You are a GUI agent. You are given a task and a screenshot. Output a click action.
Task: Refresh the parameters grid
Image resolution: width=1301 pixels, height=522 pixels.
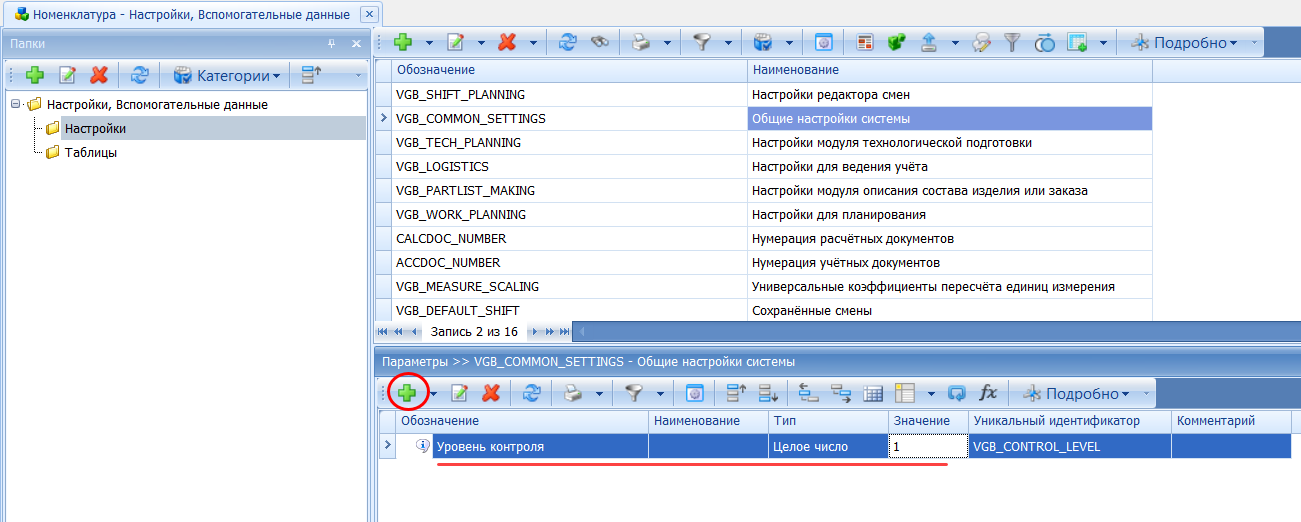[x=532, y=393]
